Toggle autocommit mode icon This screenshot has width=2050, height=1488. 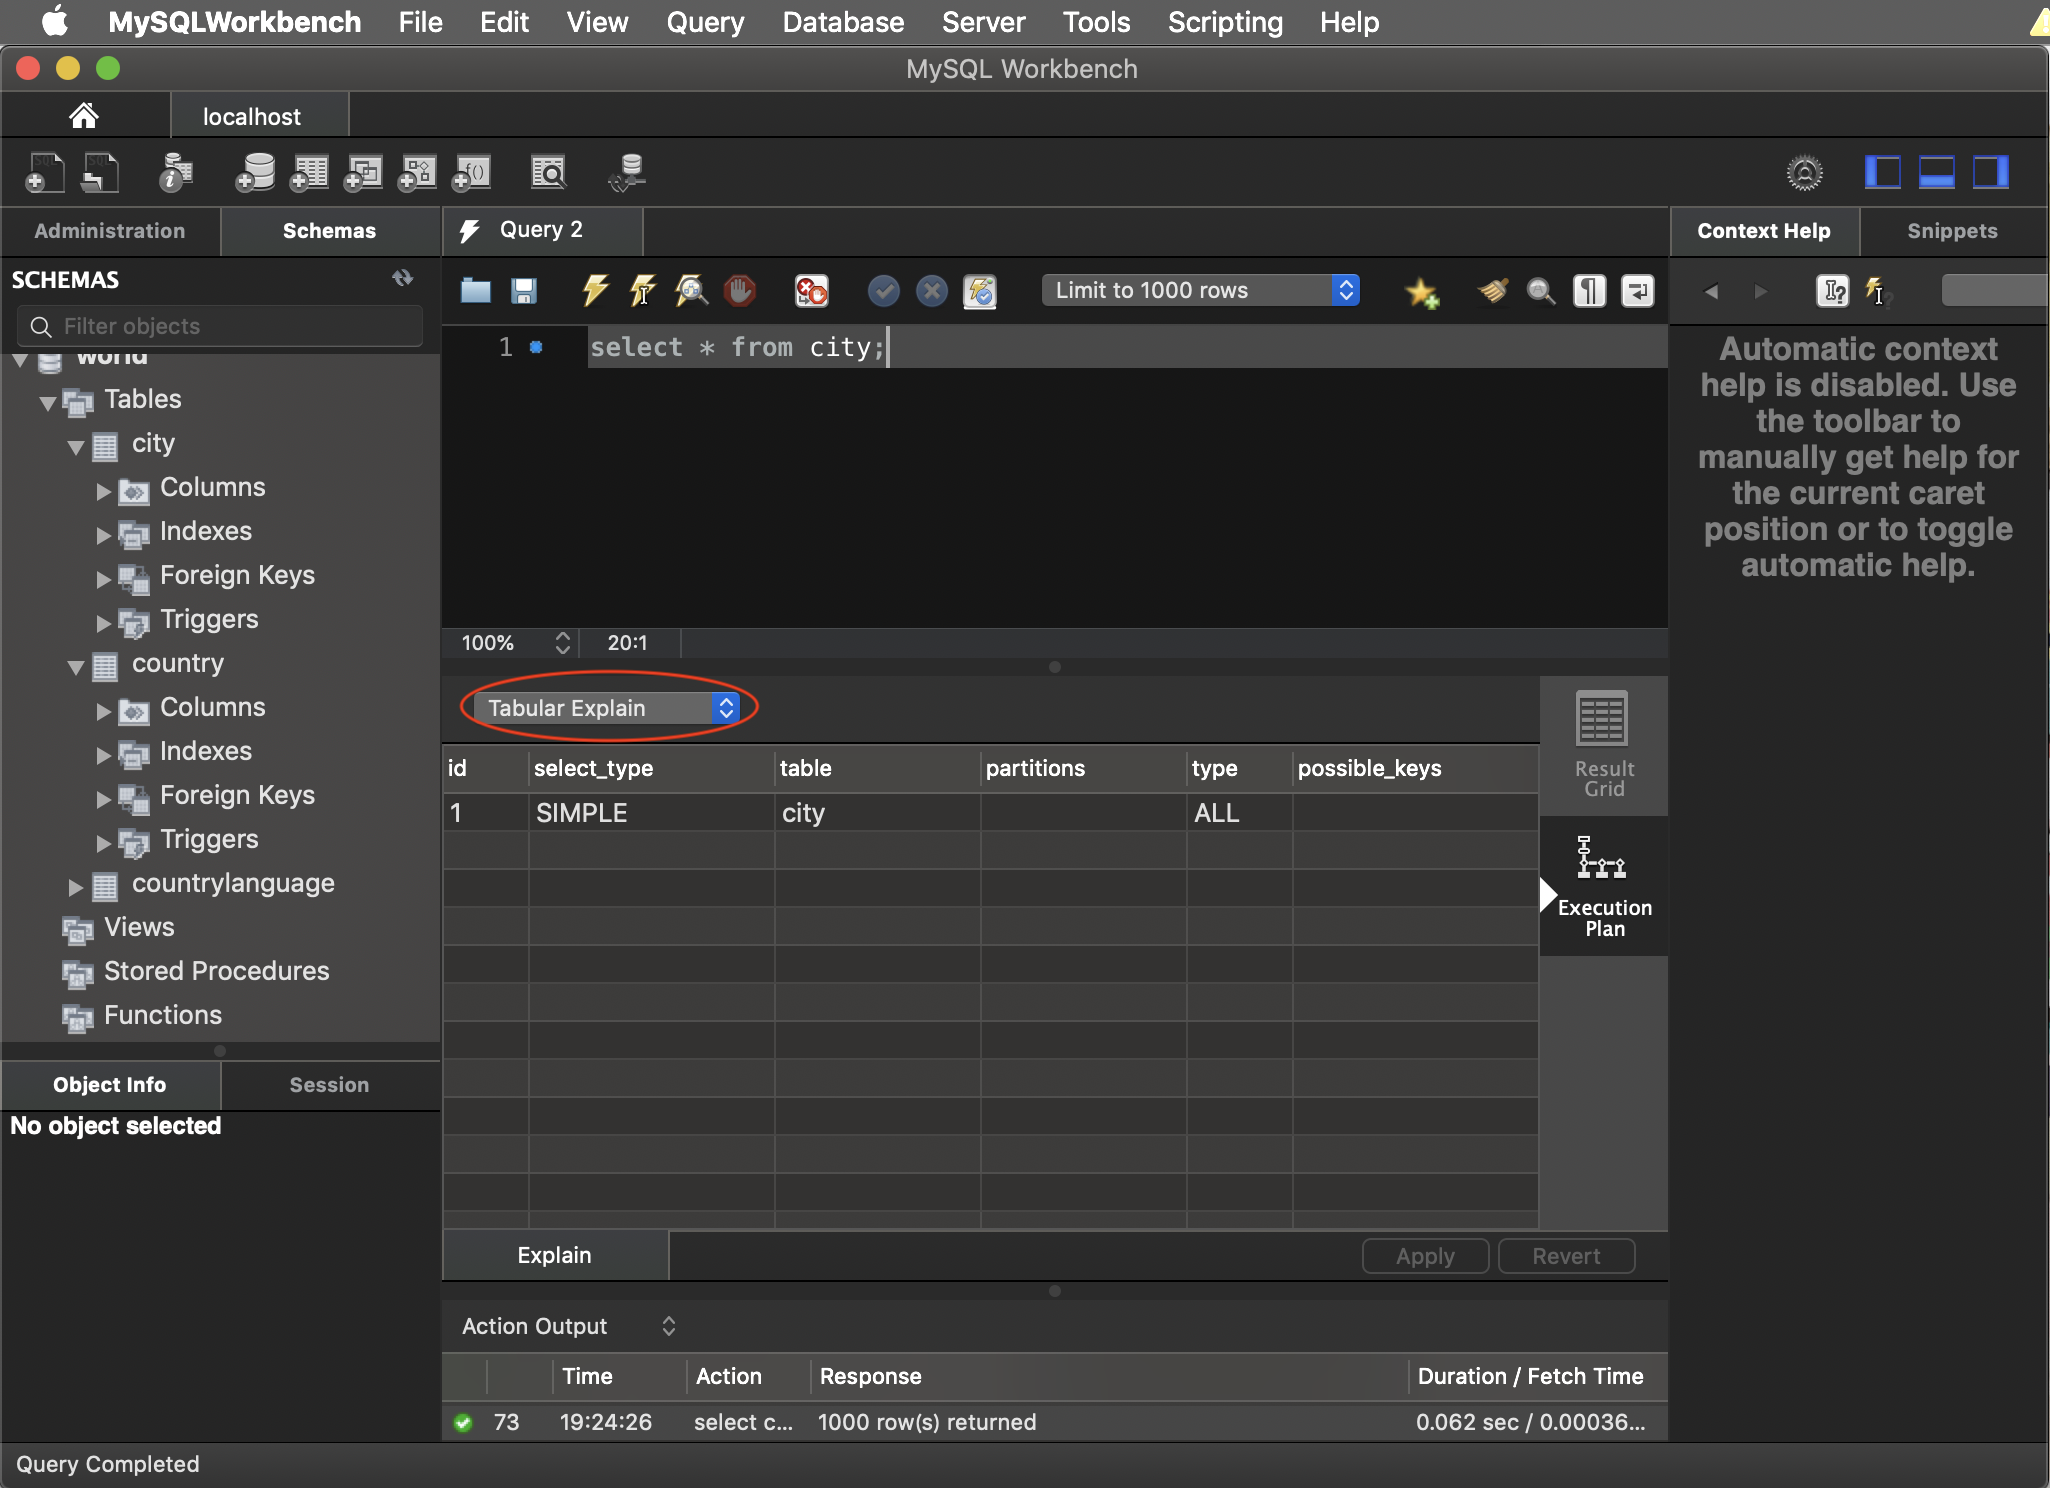(980, 291)
